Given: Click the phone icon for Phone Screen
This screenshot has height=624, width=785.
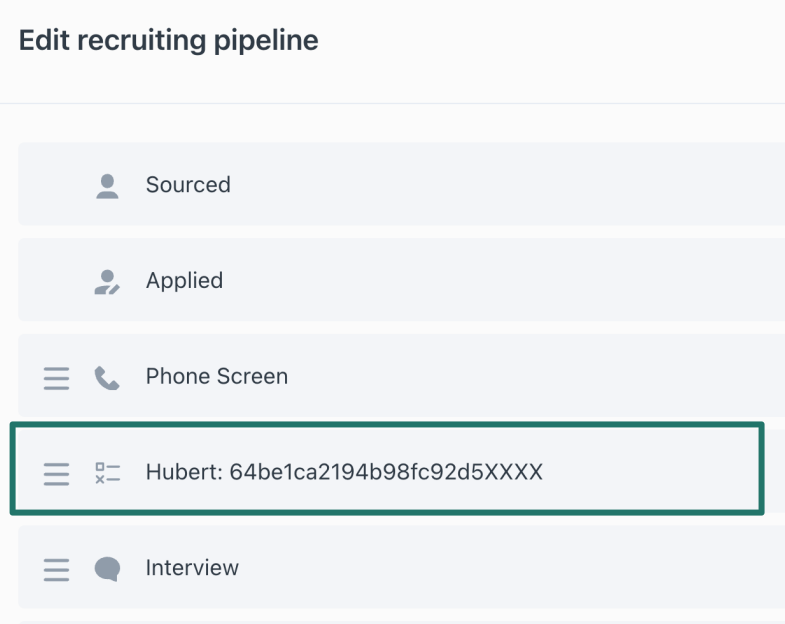Looking at the screenshot, I should click(107, 378).
